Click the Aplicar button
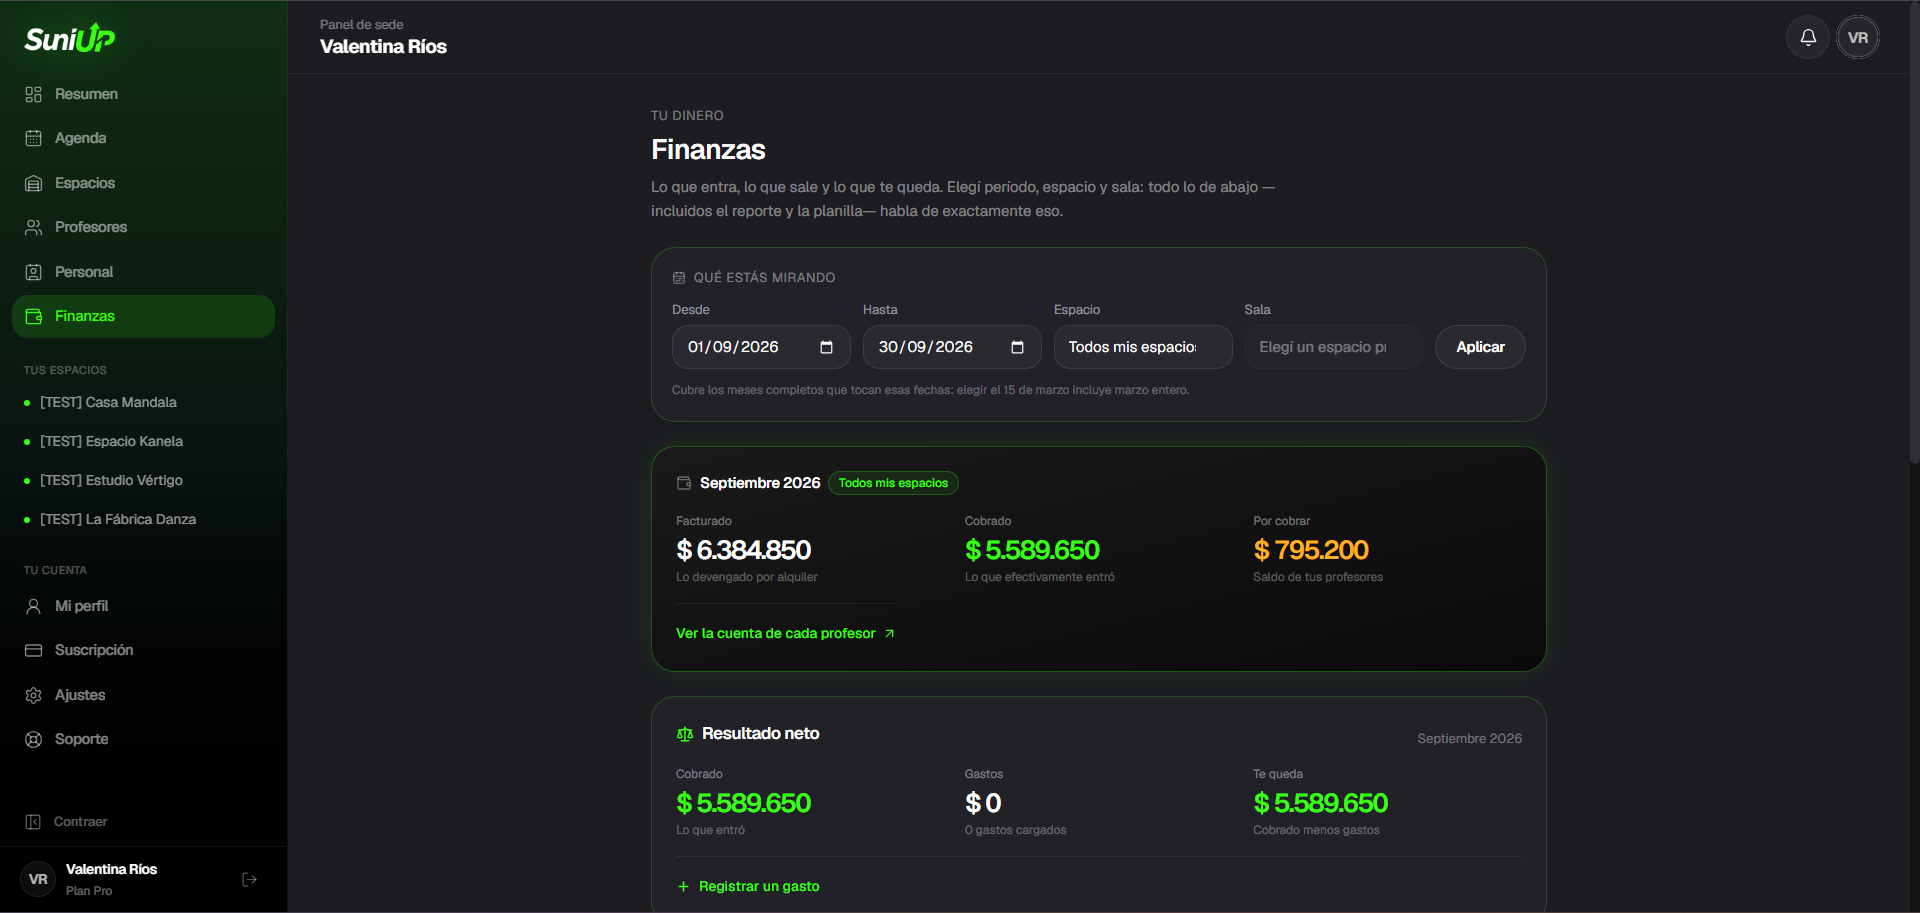Image resolution: width=1920 pixels, height=913 pixels. [x=1480, y=347]
